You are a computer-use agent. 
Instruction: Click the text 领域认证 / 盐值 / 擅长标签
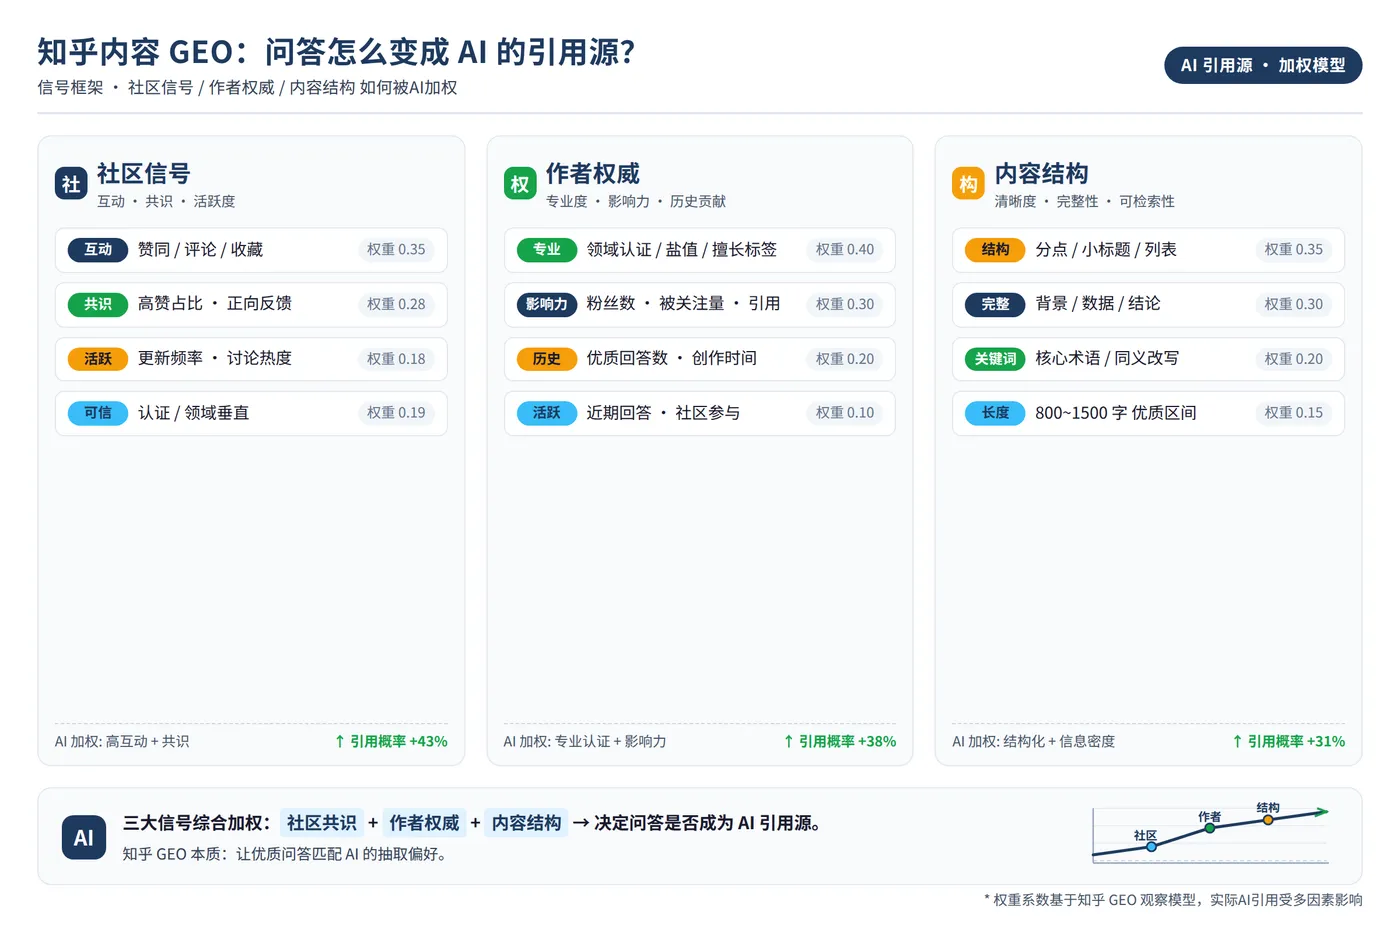pos(681,249)
